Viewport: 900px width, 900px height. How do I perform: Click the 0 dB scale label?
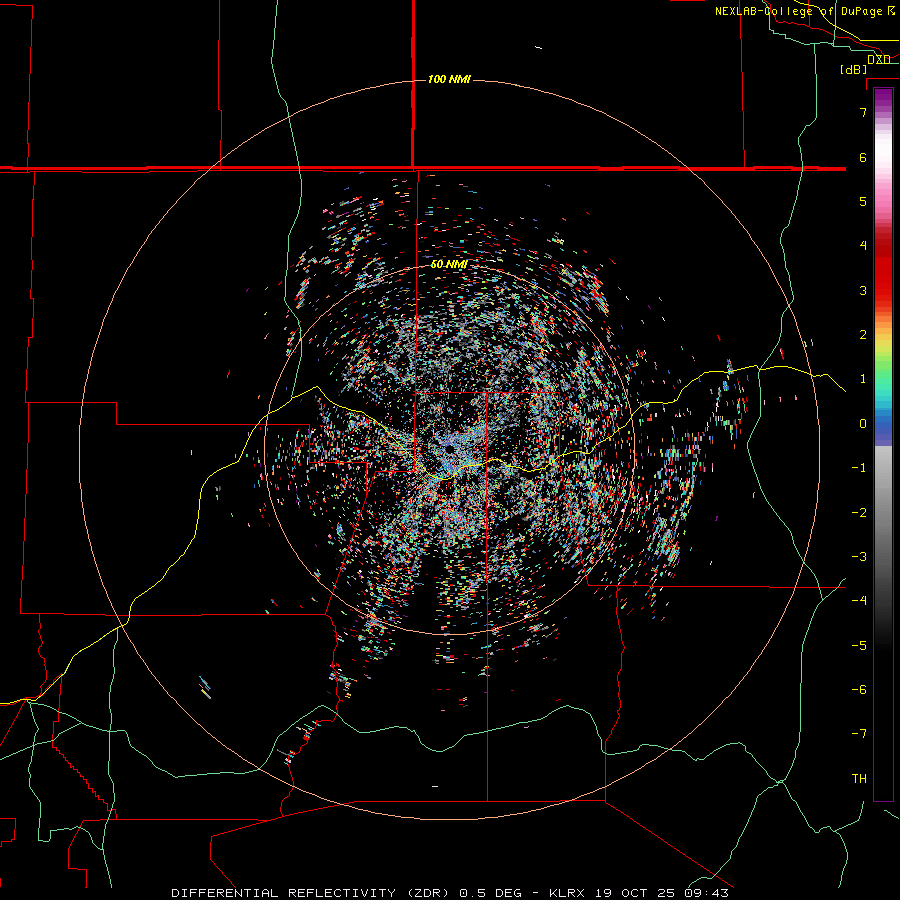click(x=863, y=424)
